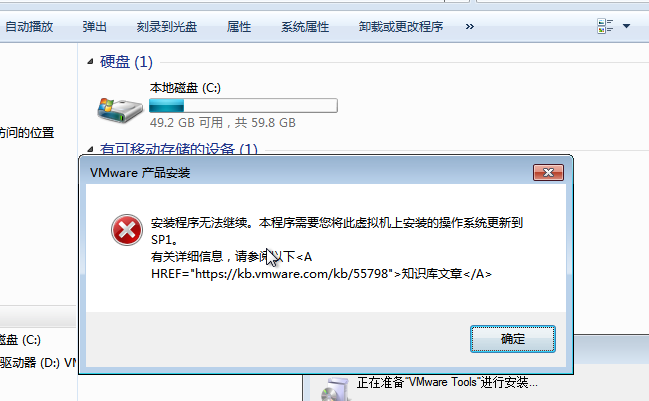The height and width of the screenshot is (401, 649).
Task: Click 刻录到光盘 toolbar command
Action: pyautogui.click(x=167, y=27)
